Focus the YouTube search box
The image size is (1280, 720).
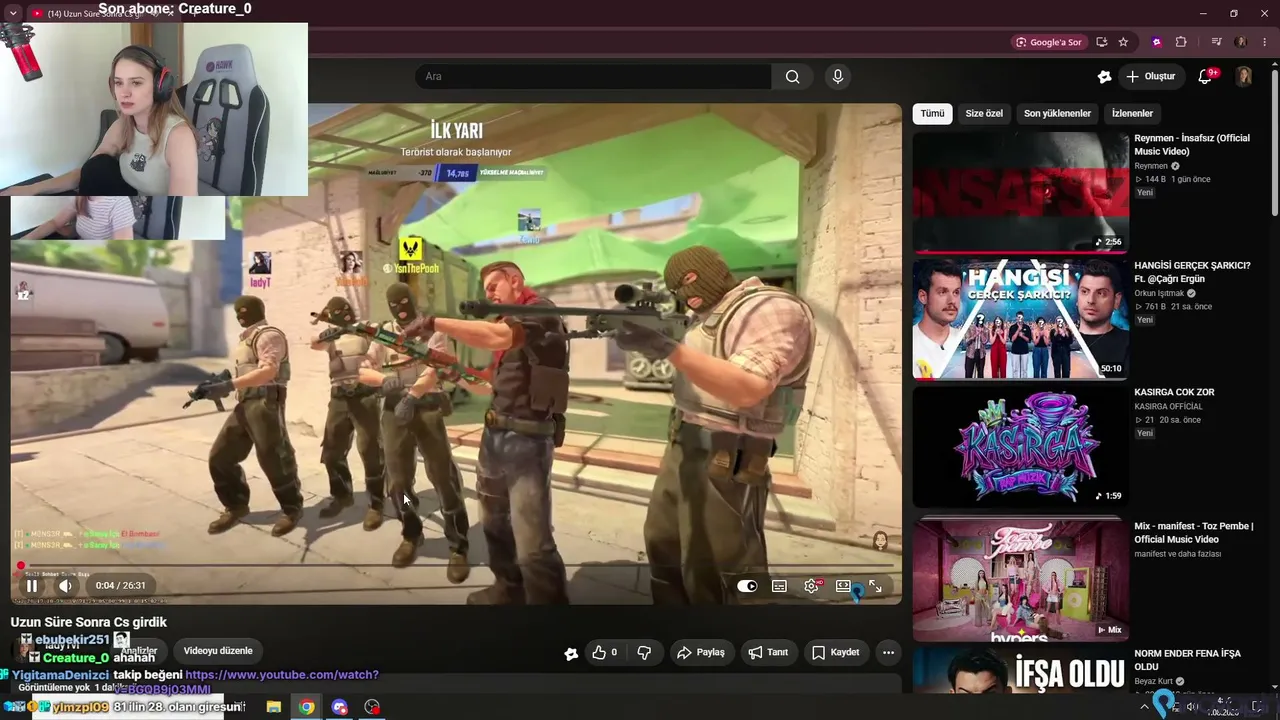pos(593,77)
